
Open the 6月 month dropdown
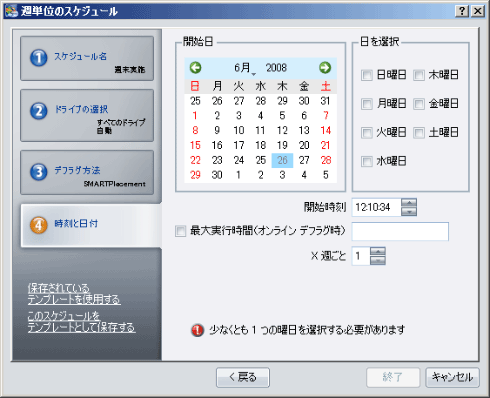coord(245,68)
